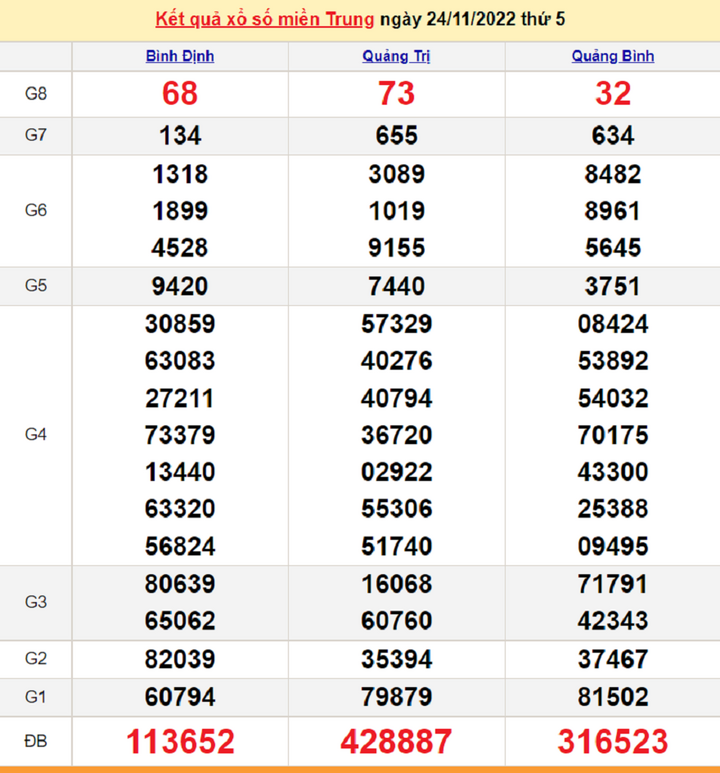Viewport: 720px width, 773px height.
Task: Click the red G8 number 32
Action: [612, 94]
